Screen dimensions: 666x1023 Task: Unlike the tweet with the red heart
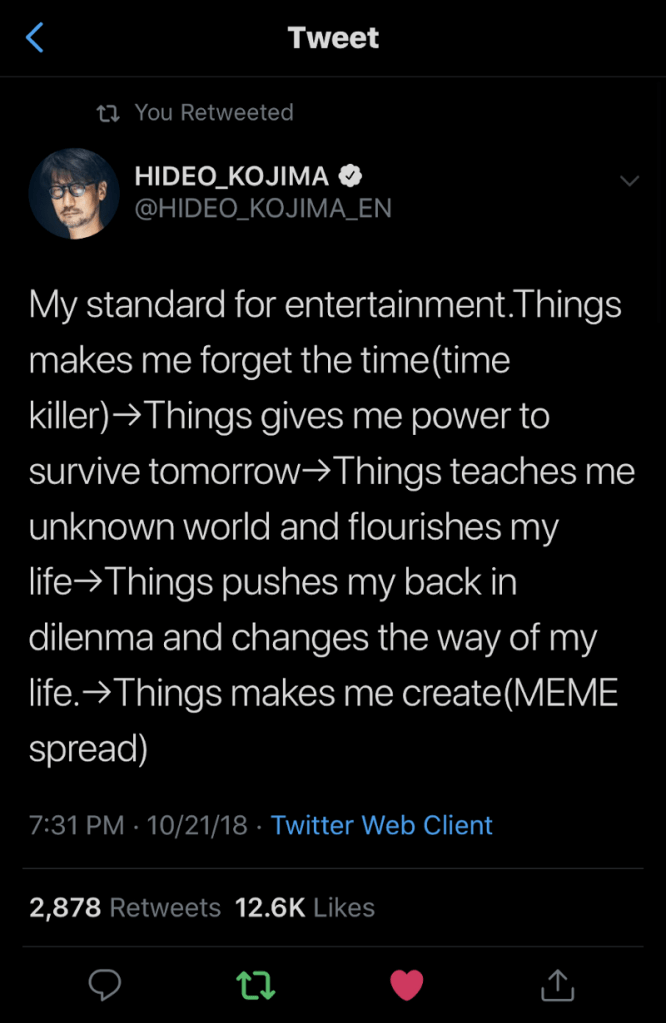[406, 985]
